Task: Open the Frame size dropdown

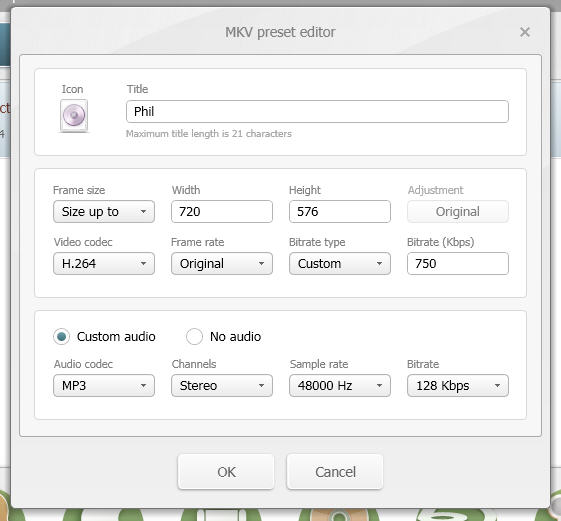Action: [104, 211]
